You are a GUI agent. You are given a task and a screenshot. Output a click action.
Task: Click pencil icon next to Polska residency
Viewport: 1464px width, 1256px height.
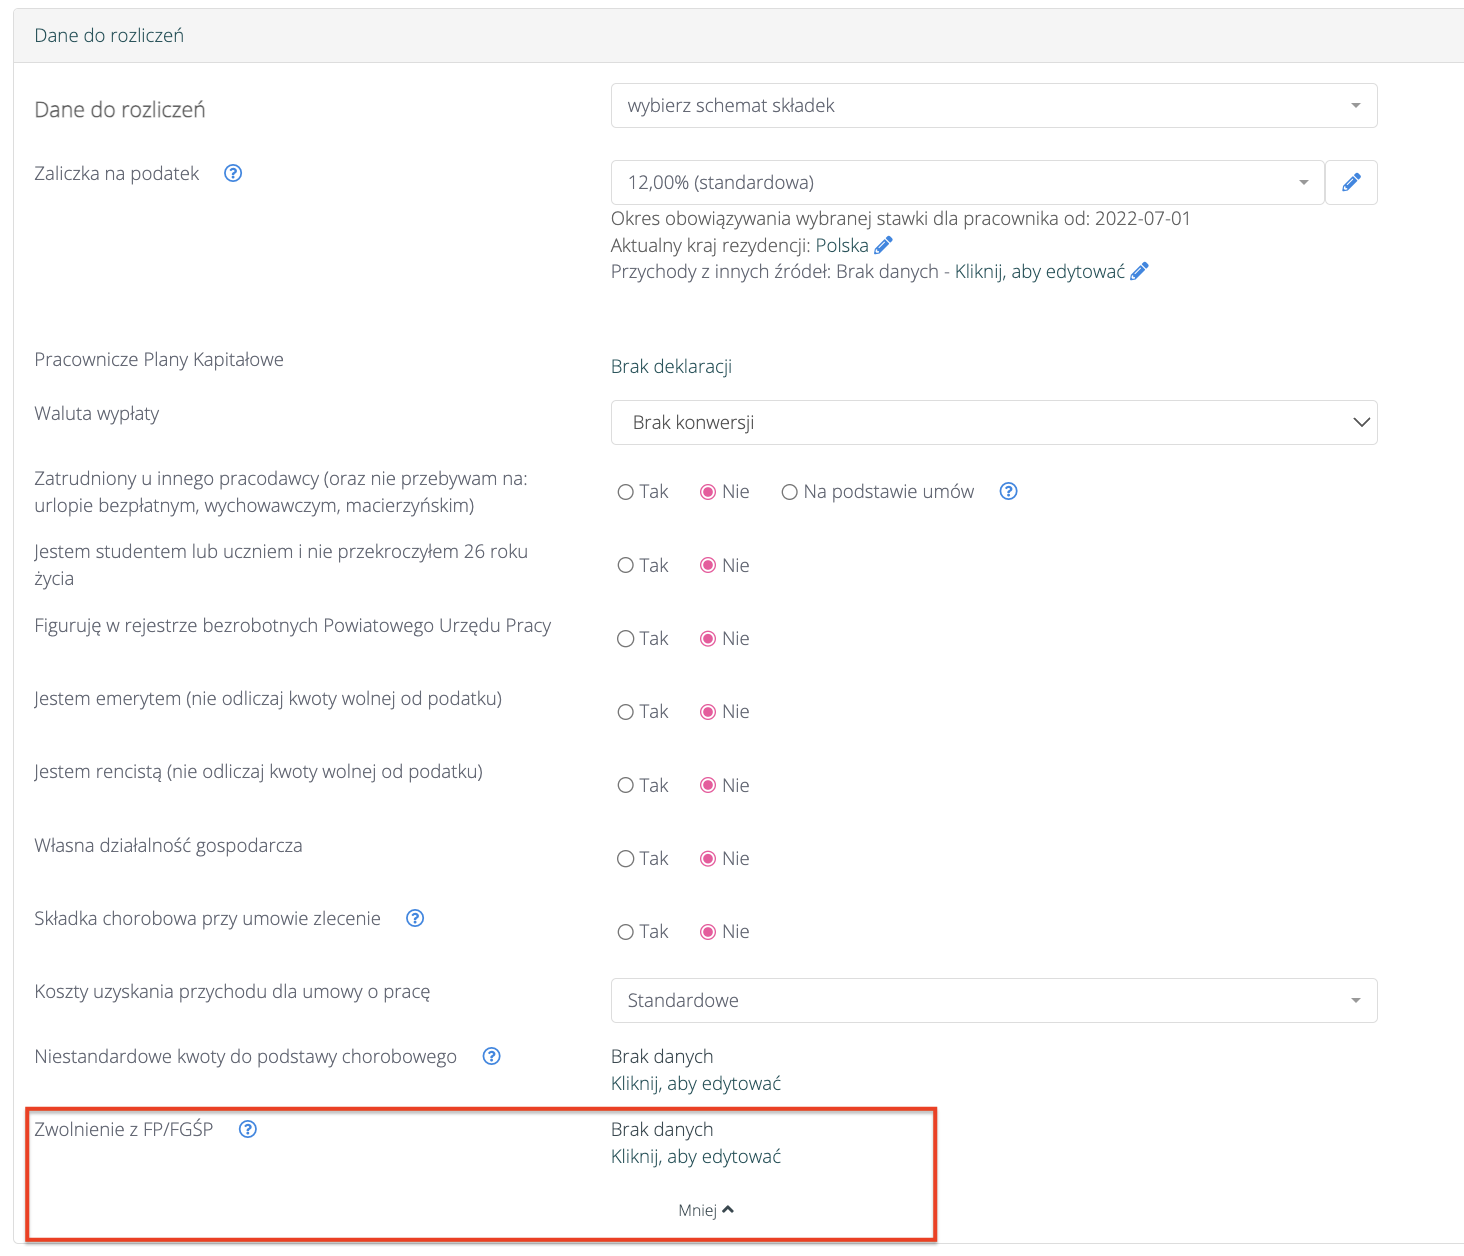tap(883, 245)
